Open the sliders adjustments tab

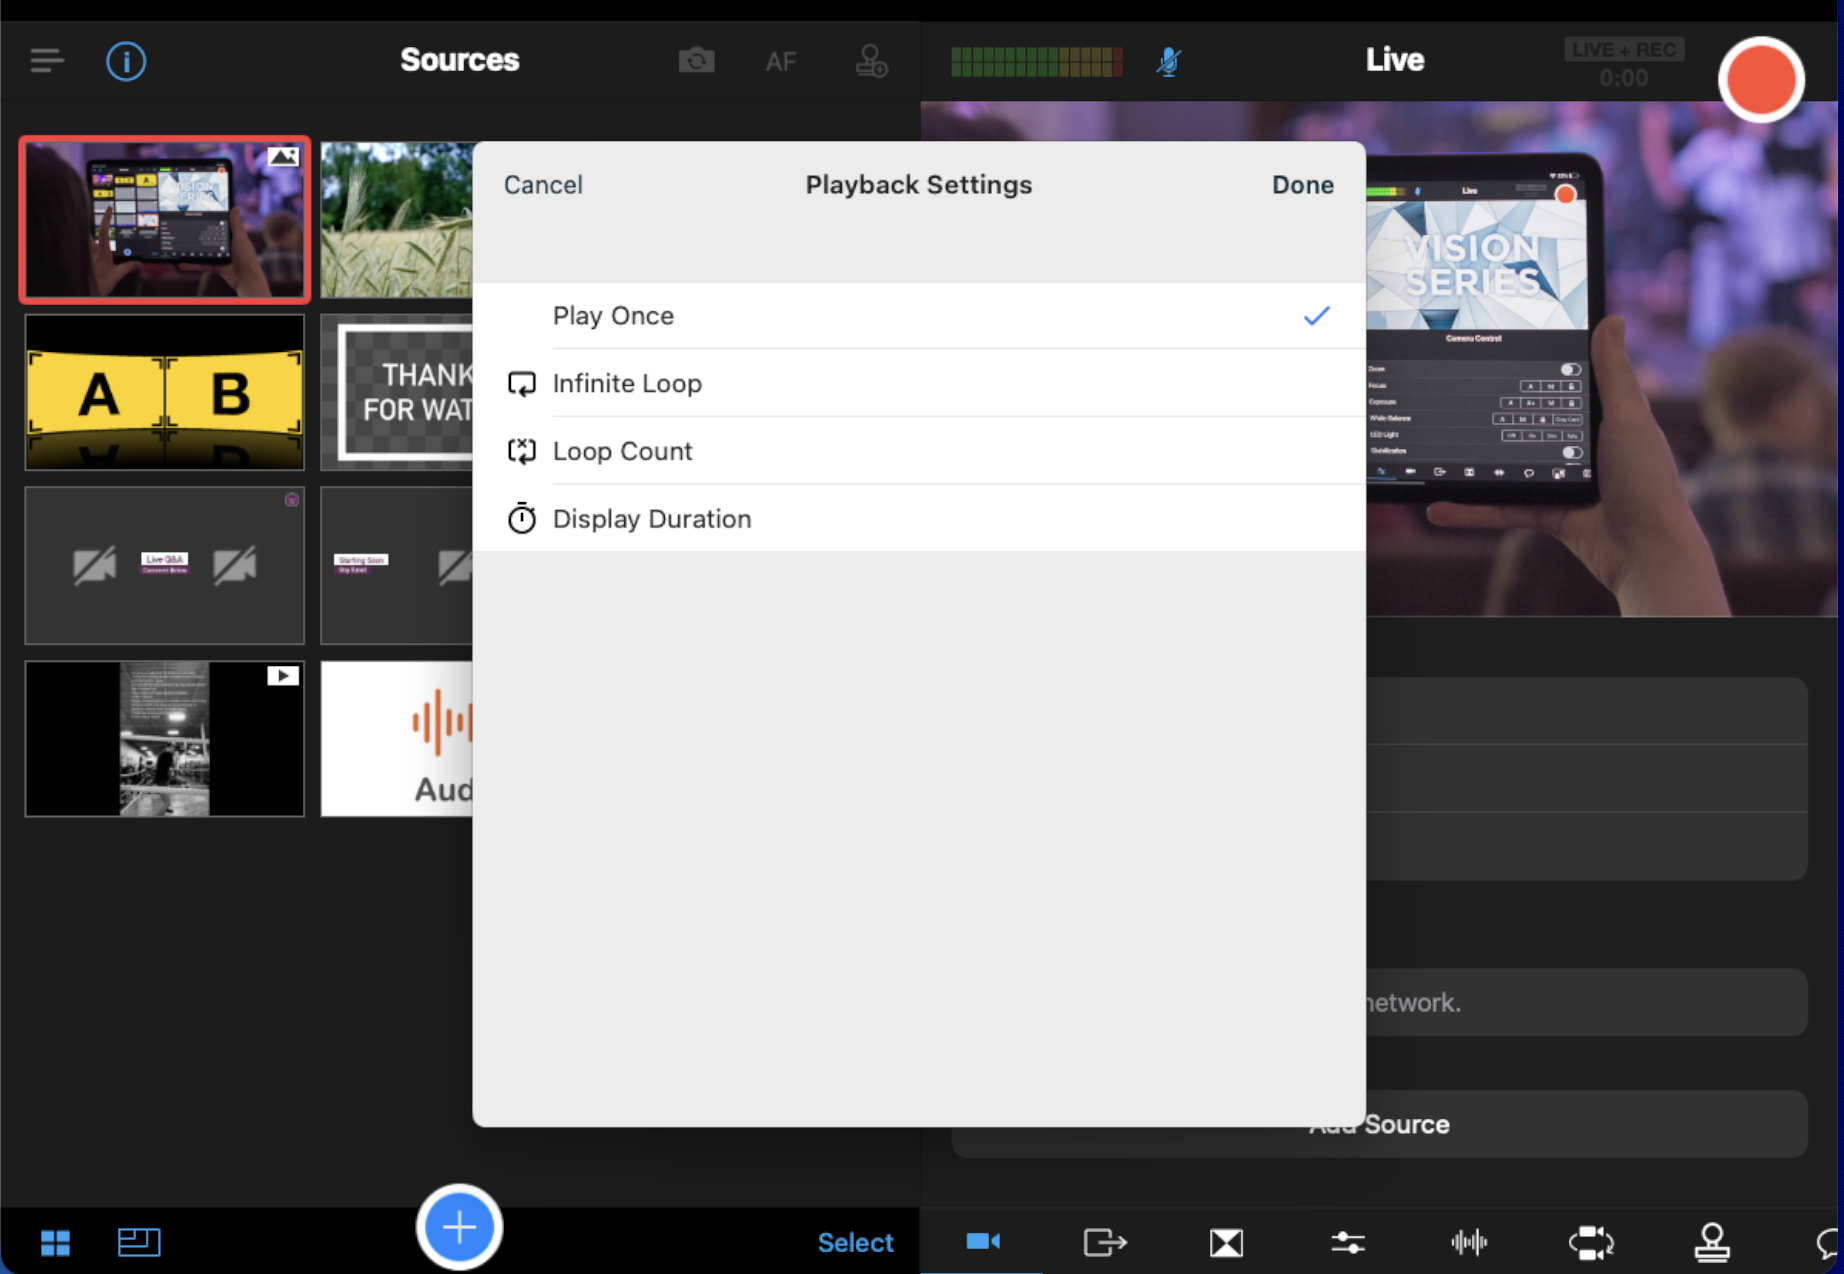coord(1347,1243)
